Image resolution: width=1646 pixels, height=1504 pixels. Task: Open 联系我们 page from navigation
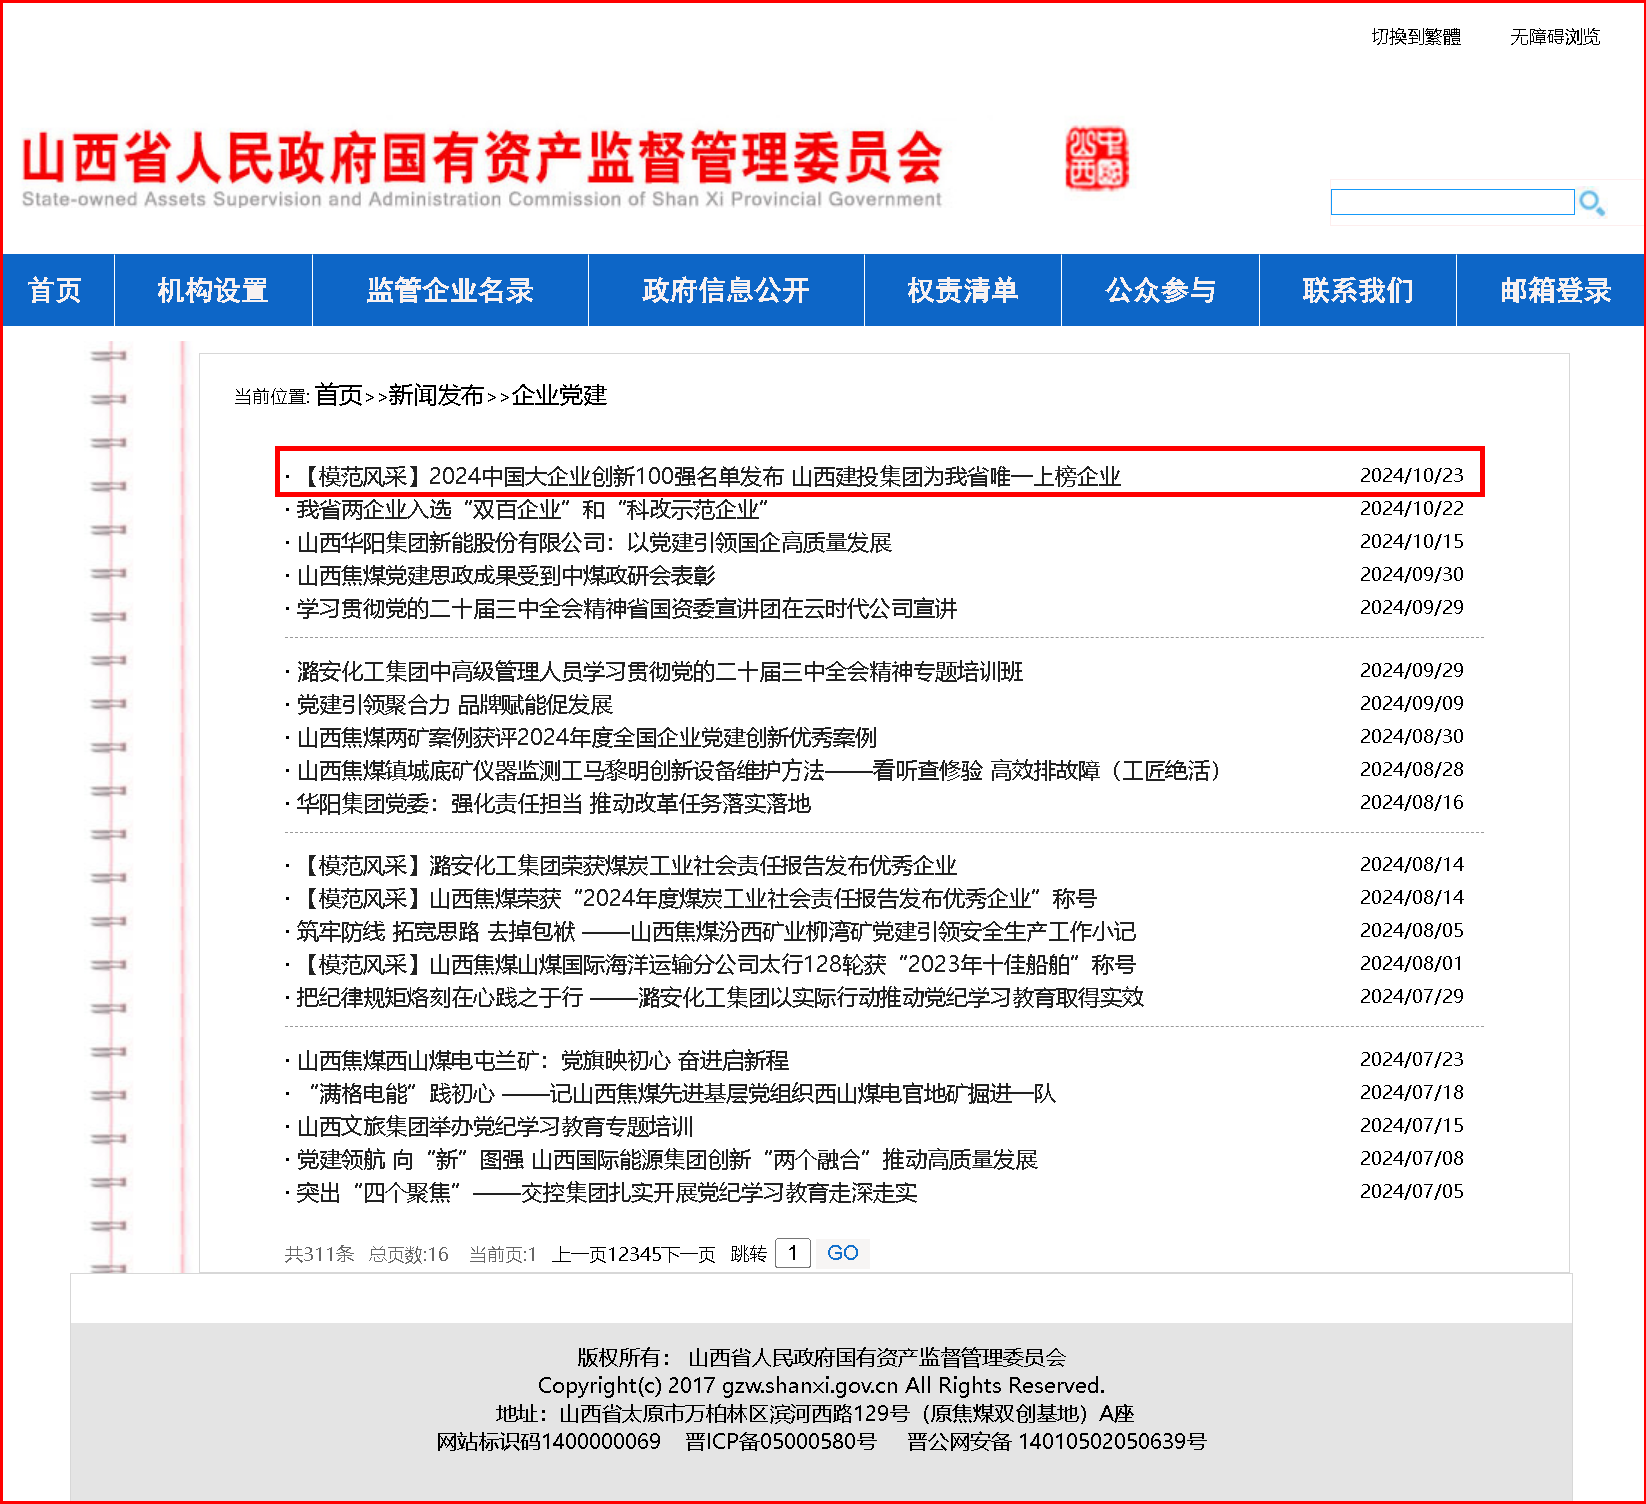(x=1357, y=290)
